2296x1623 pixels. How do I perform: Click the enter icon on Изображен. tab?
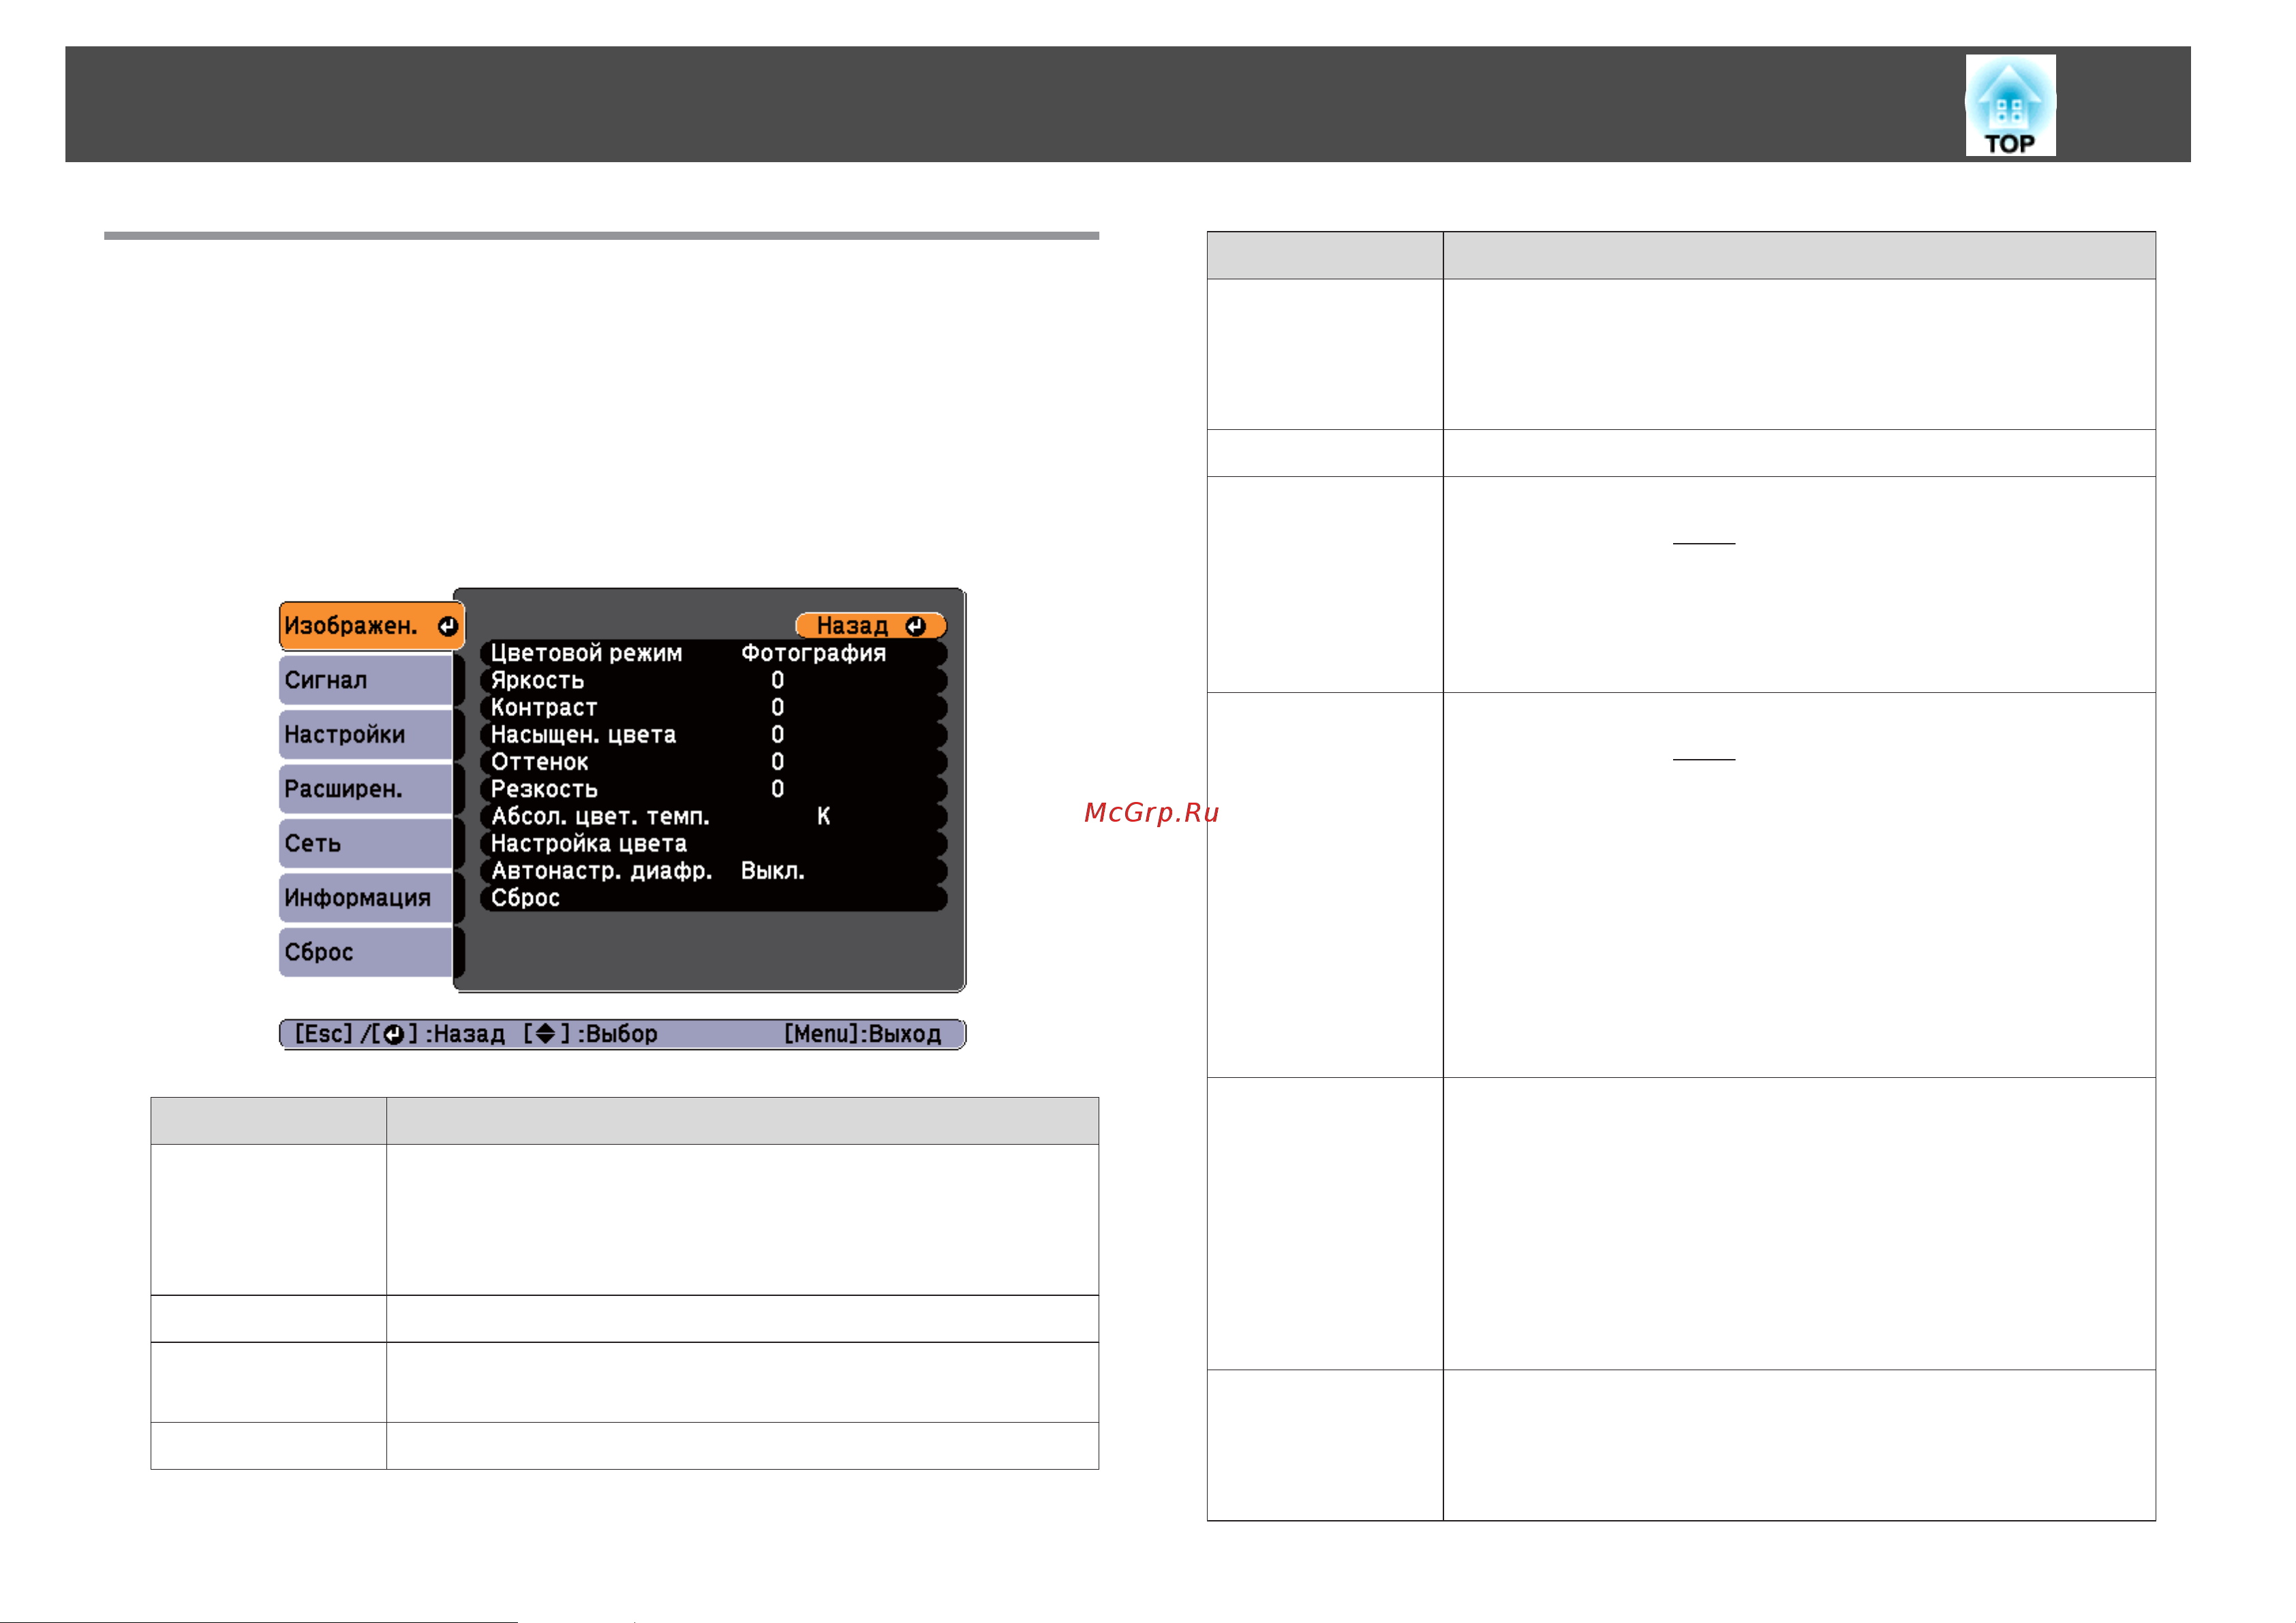point(447,626)
